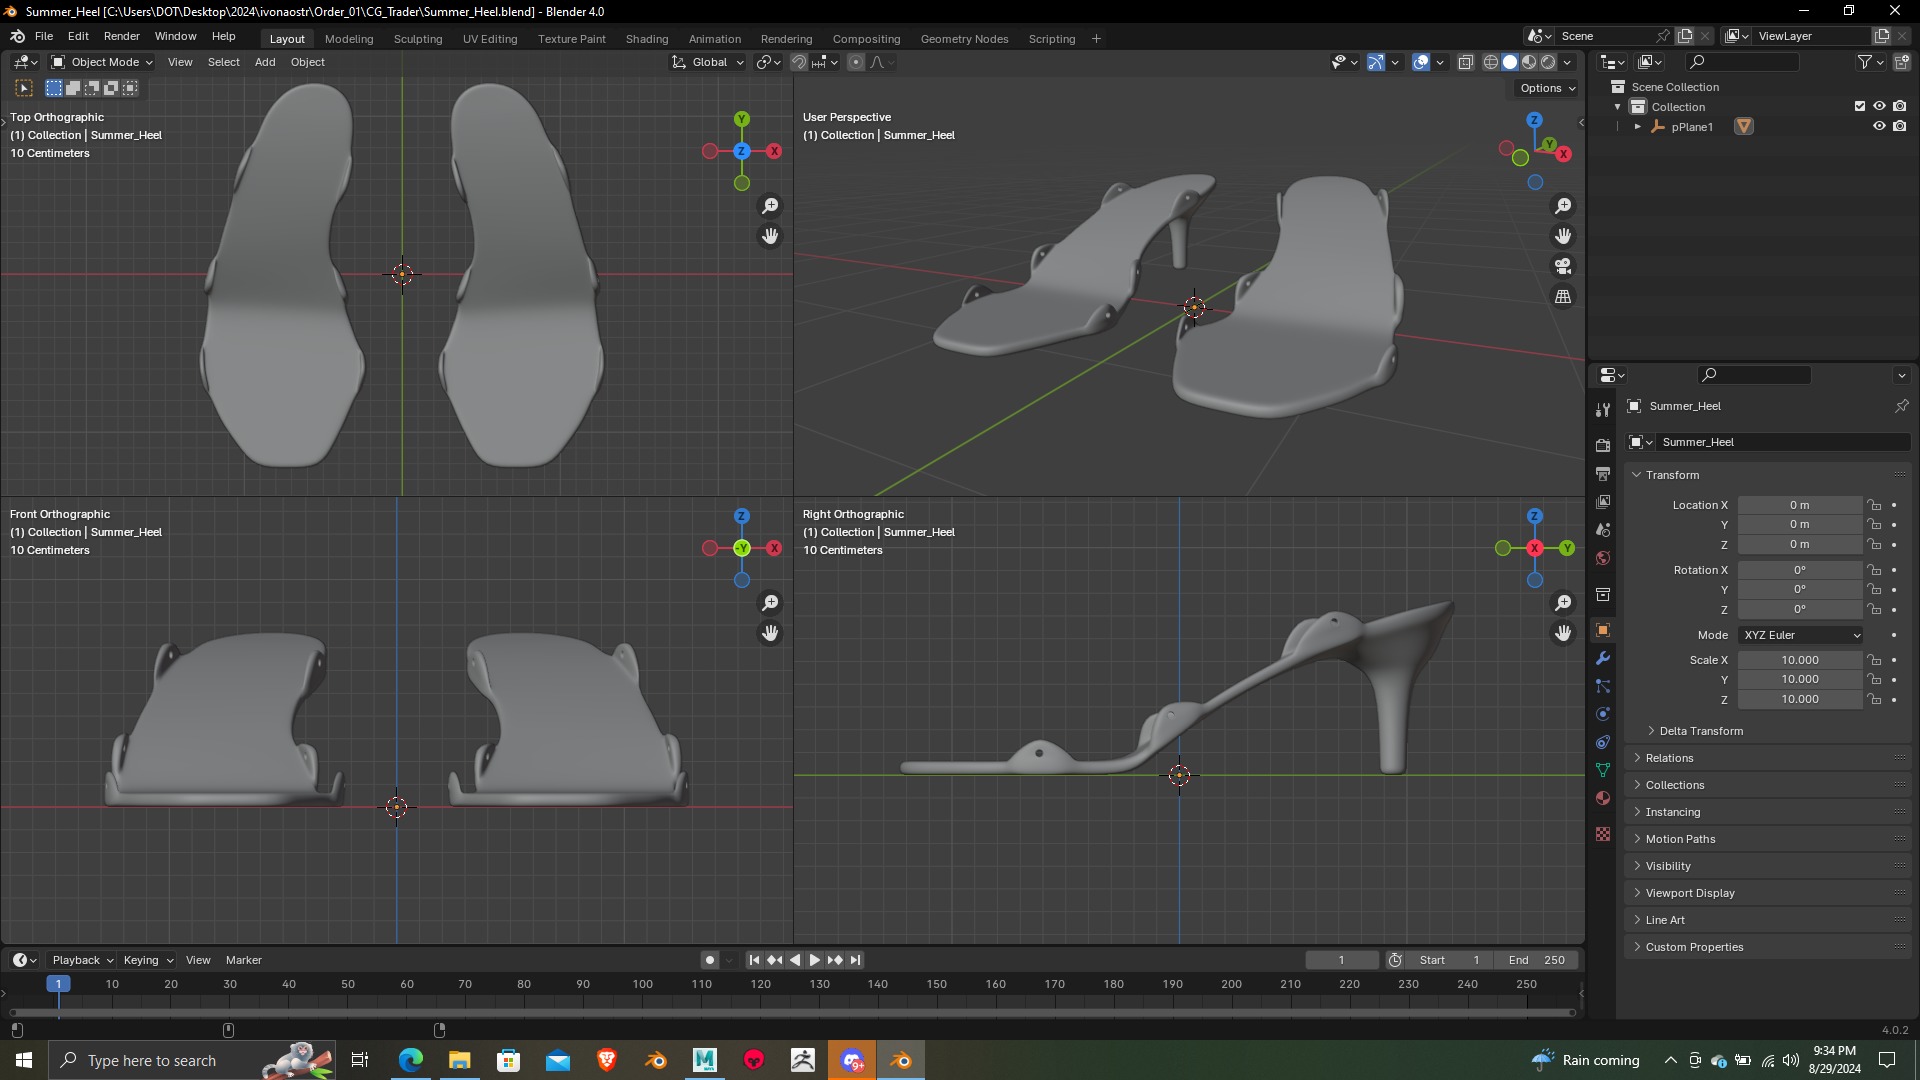Collapse Collection in outliner tree
1920x1080 pixels.
(x=1617, y=107)
